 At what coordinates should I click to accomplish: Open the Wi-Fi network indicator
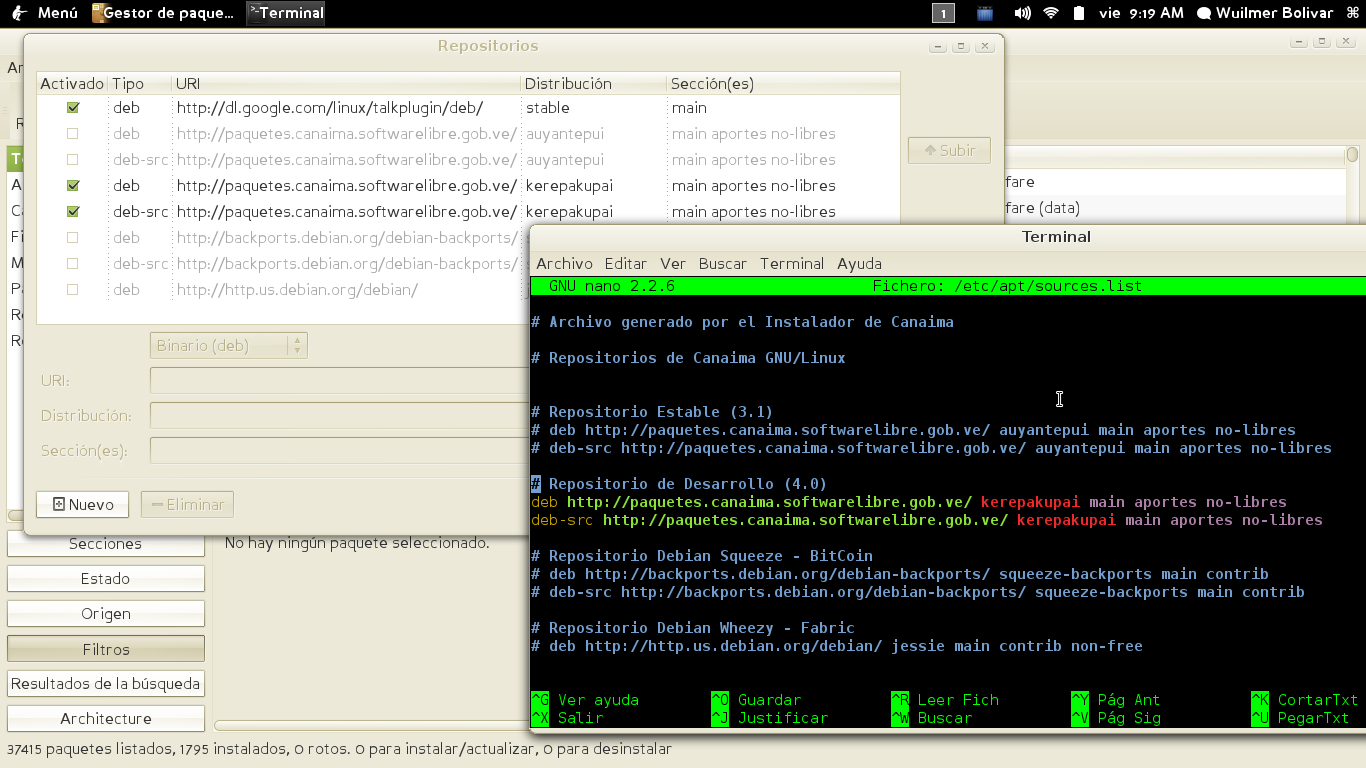click(1050, 13)
